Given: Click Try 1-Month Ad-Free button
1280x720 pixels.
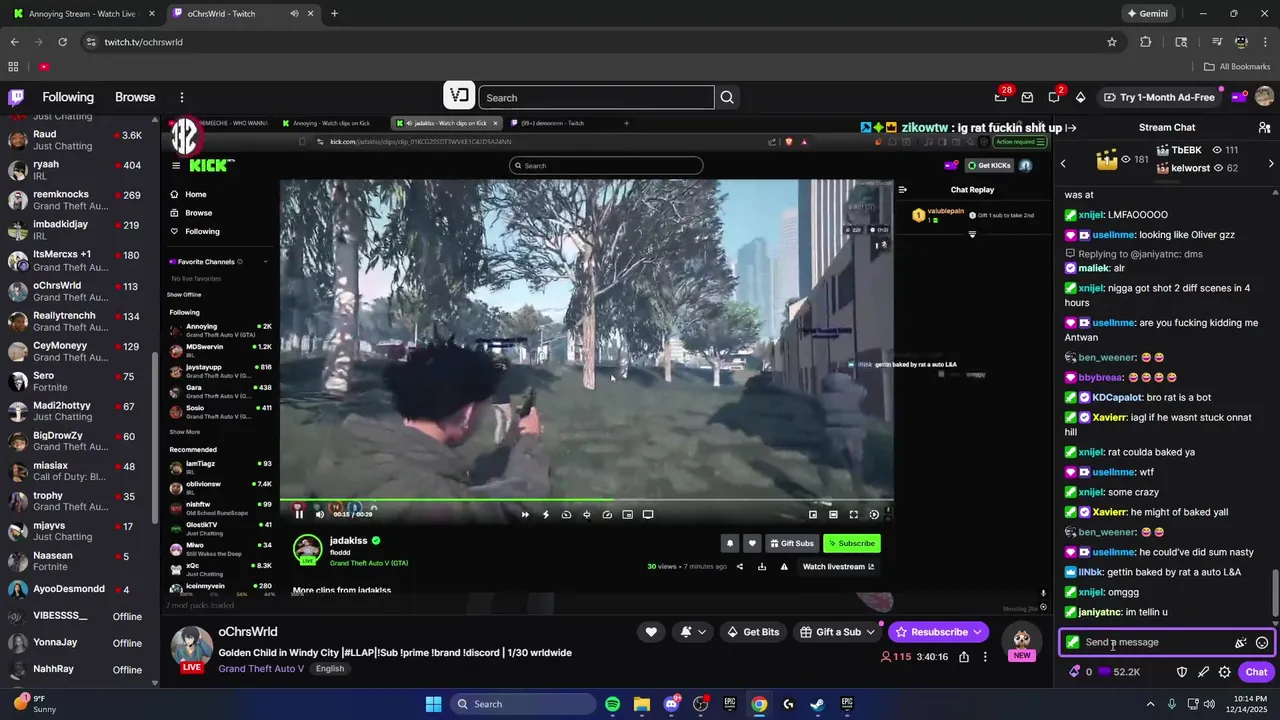Looking at the screenshot, I should coord(1158,97).
